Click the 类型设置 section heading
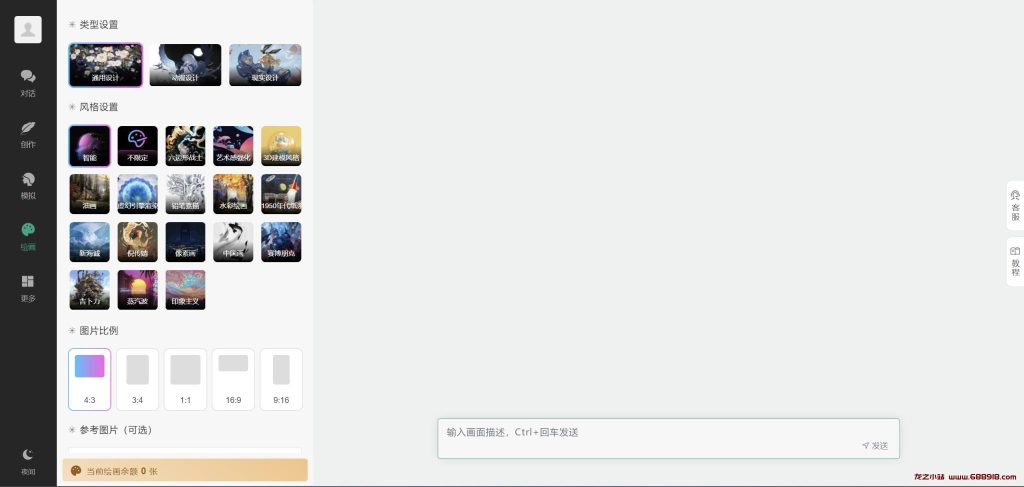The width and height of the screenshot is (1024, 487). [99, 25]
